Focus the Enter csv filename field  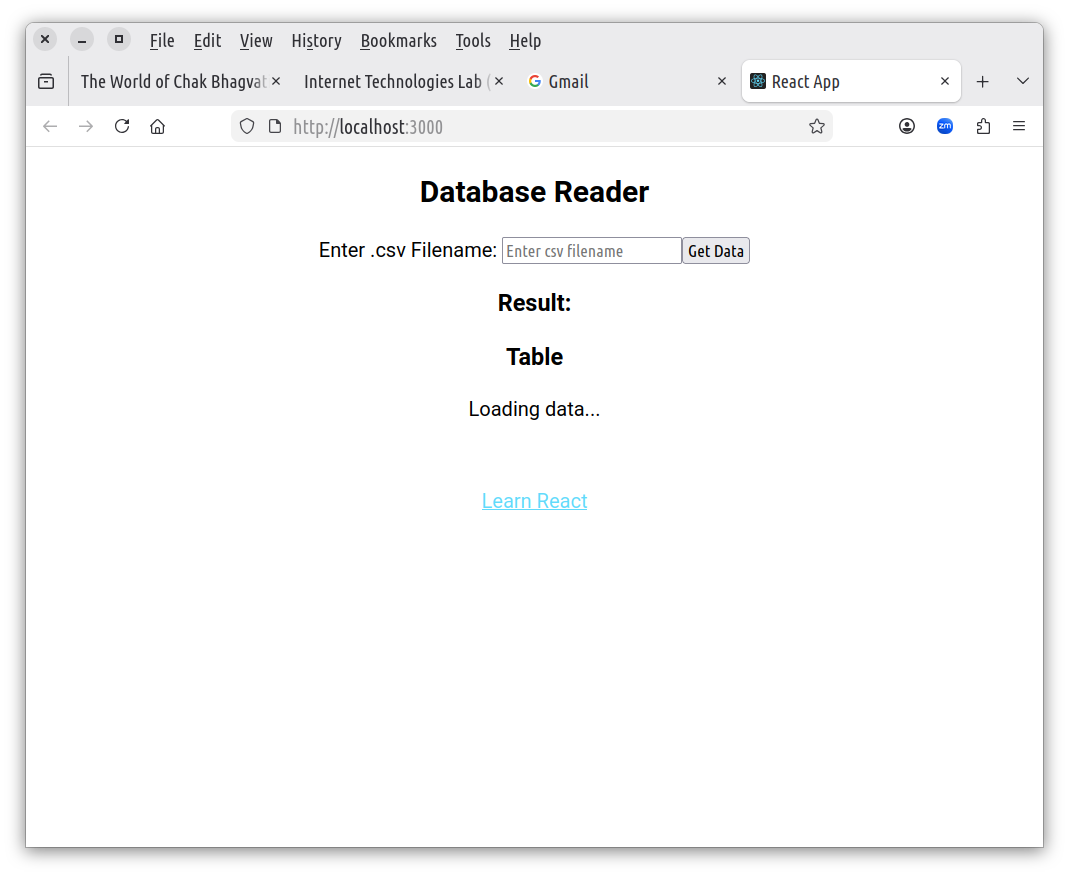click(591, 251)
